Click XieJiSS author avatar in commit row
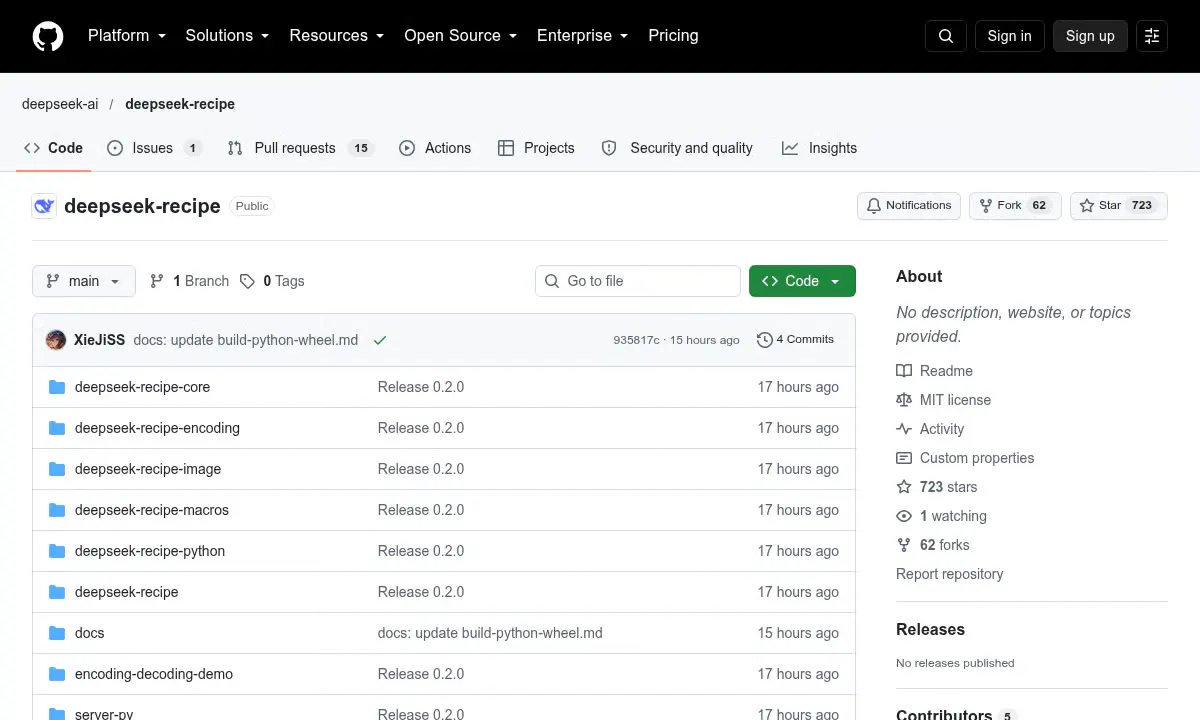Screen dimensions: 1200x720 click(56, 340)
